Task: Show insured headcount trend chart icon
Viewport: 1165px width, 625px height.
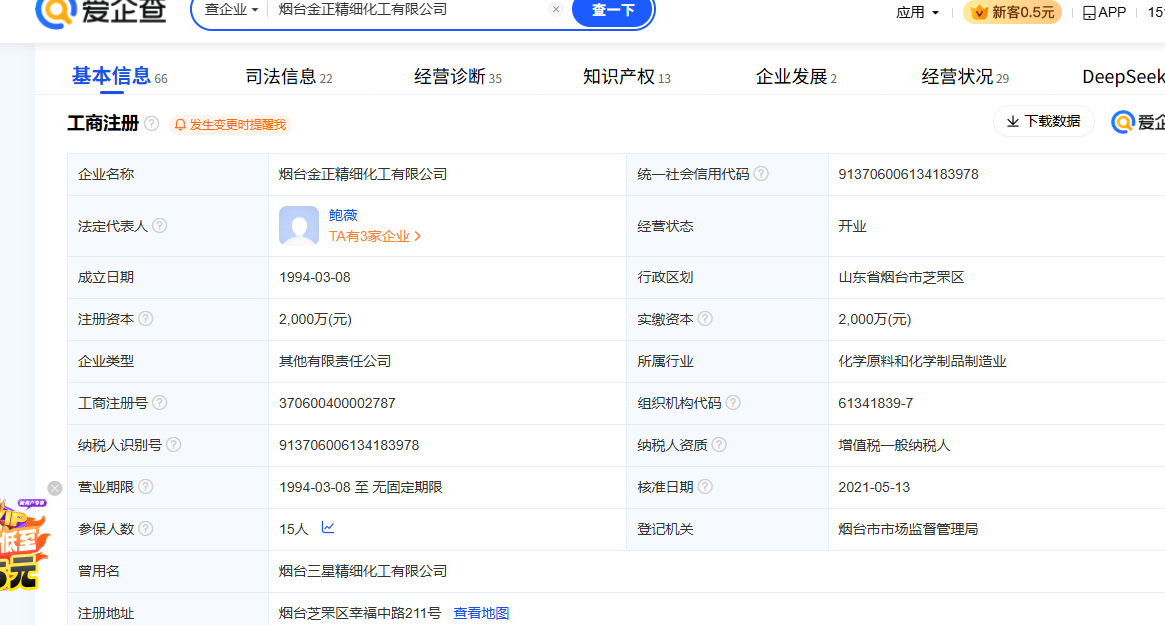Action: pos(328,528)
